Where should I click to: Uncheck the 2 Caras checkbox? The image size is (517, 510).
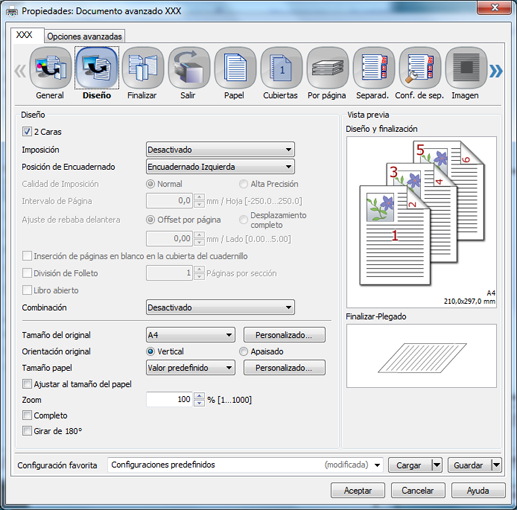pos(27,132)
